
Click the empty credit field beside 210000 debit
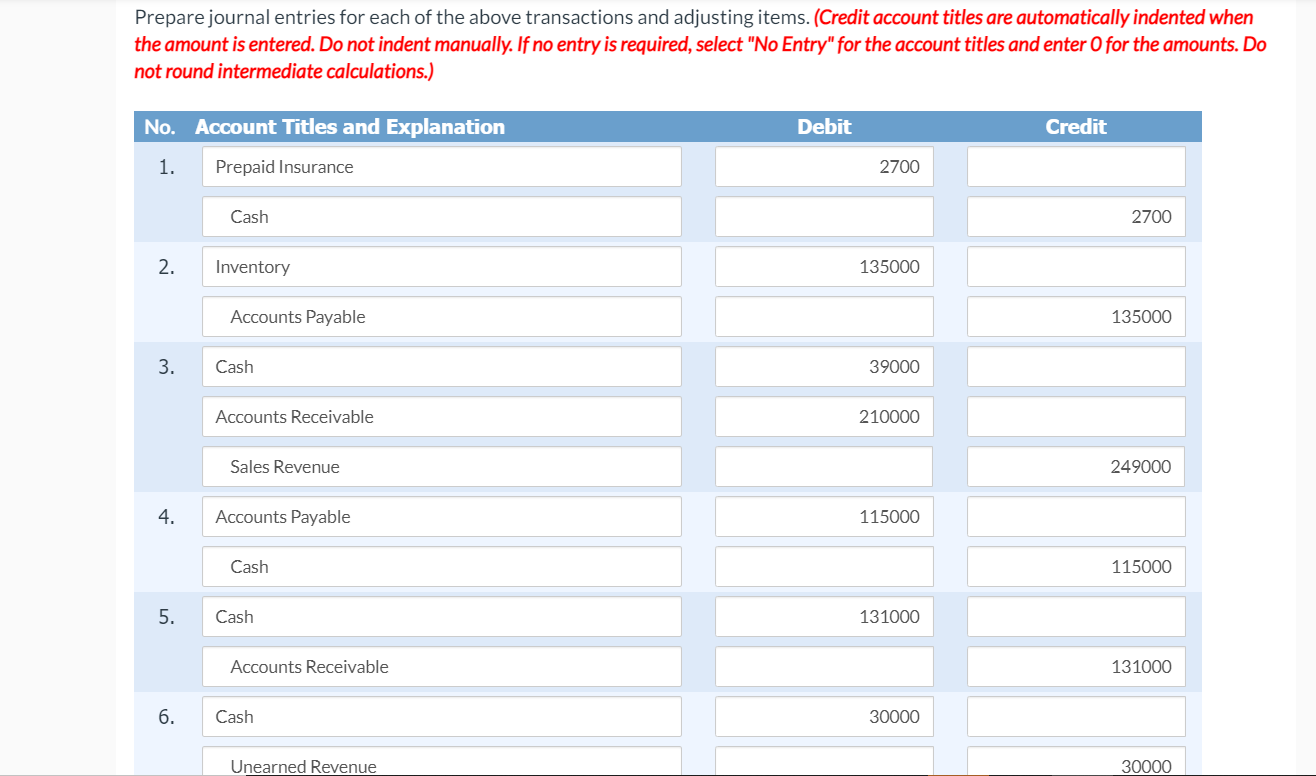[x=1076, y=417]
